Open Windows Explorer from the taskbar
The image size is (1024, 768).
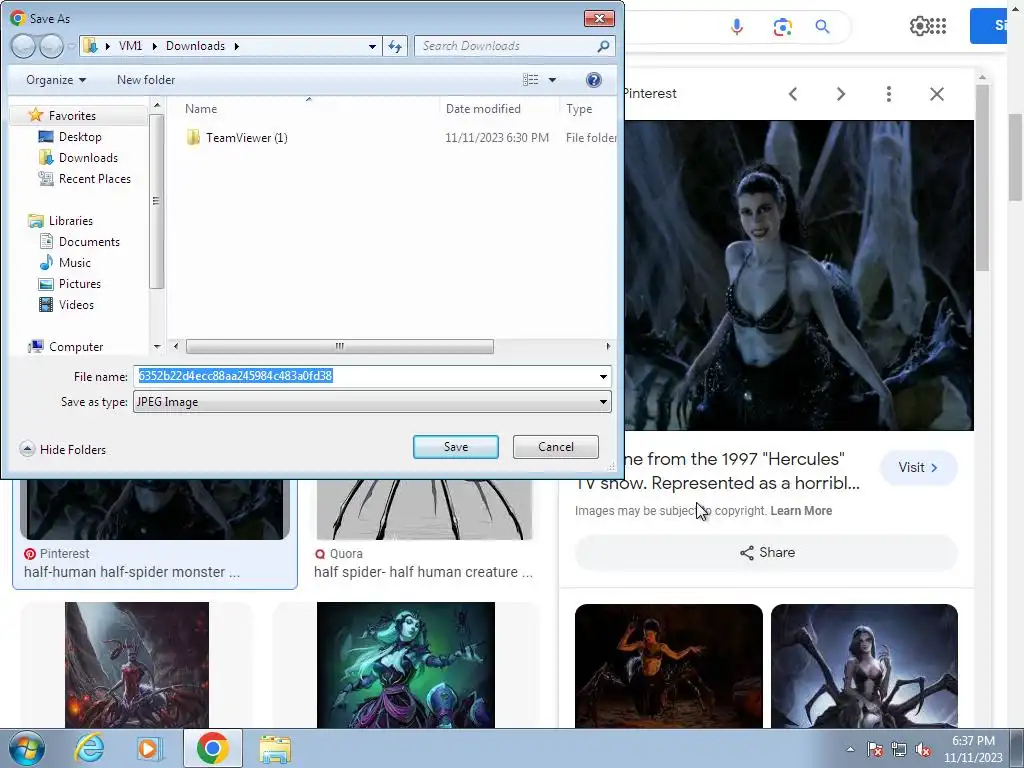point(275,748)
